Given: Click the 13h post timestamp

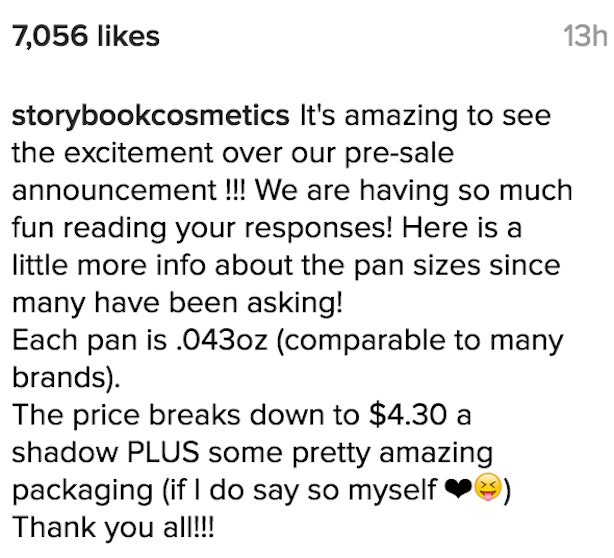Looking at the screenshot, I should (585, 36).
